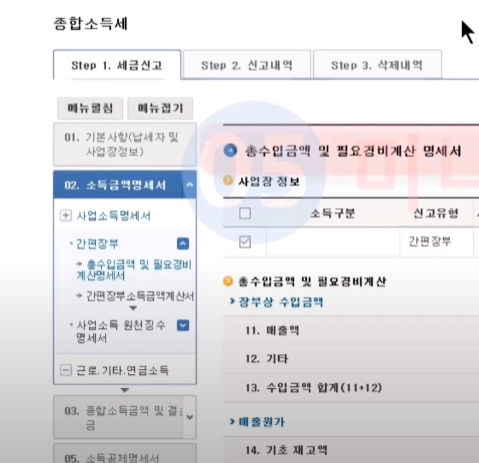
Task: Click the 메뉴펼침 button
Action: 90,108
